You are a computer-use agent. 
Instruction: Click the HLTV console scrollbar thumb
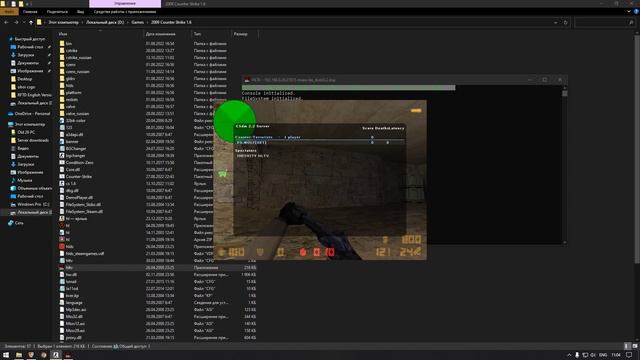[x=564, y=93]
